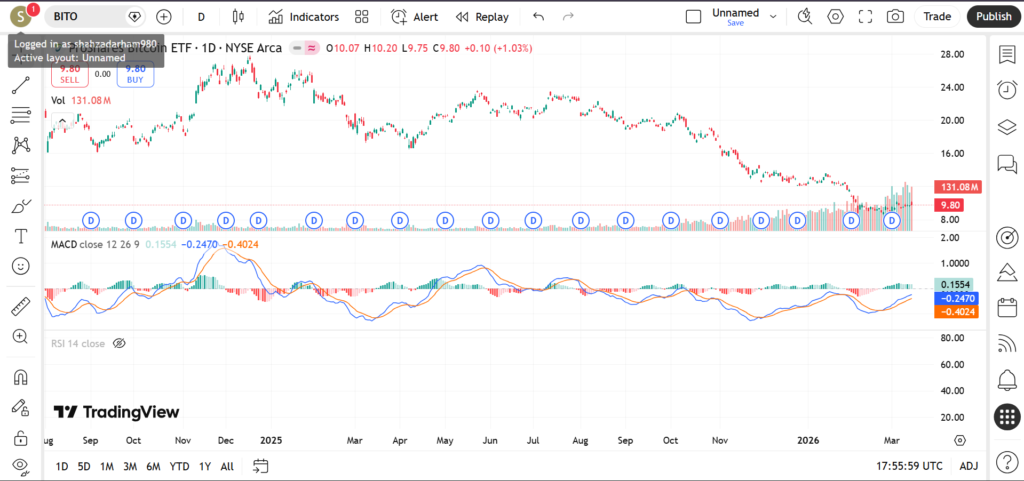
Task: Toggle RSI 14 indicator visibility
Action: (119, 343)
